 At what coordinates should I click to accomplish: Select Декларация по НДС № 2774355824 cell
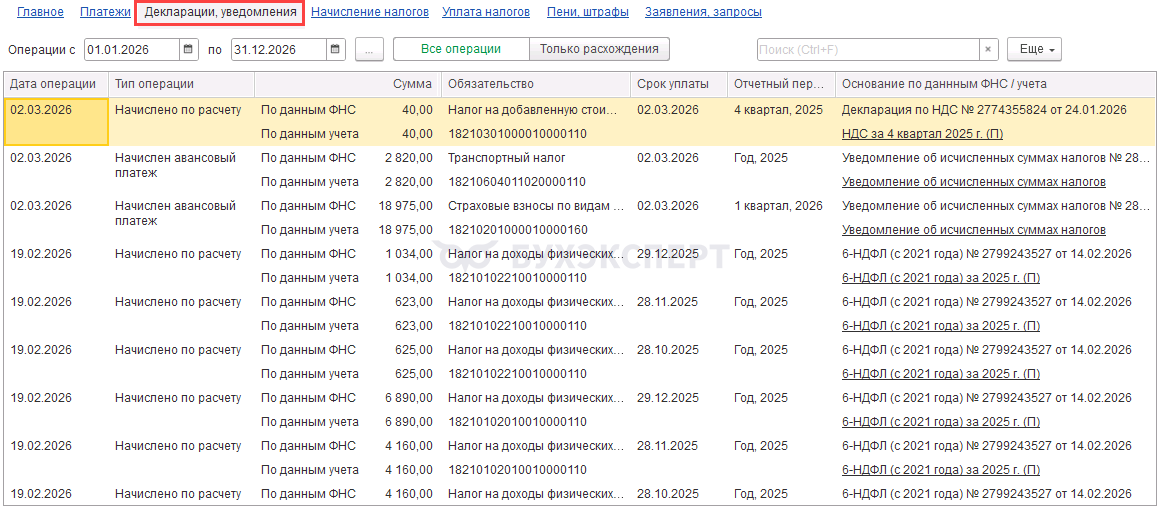985,110
